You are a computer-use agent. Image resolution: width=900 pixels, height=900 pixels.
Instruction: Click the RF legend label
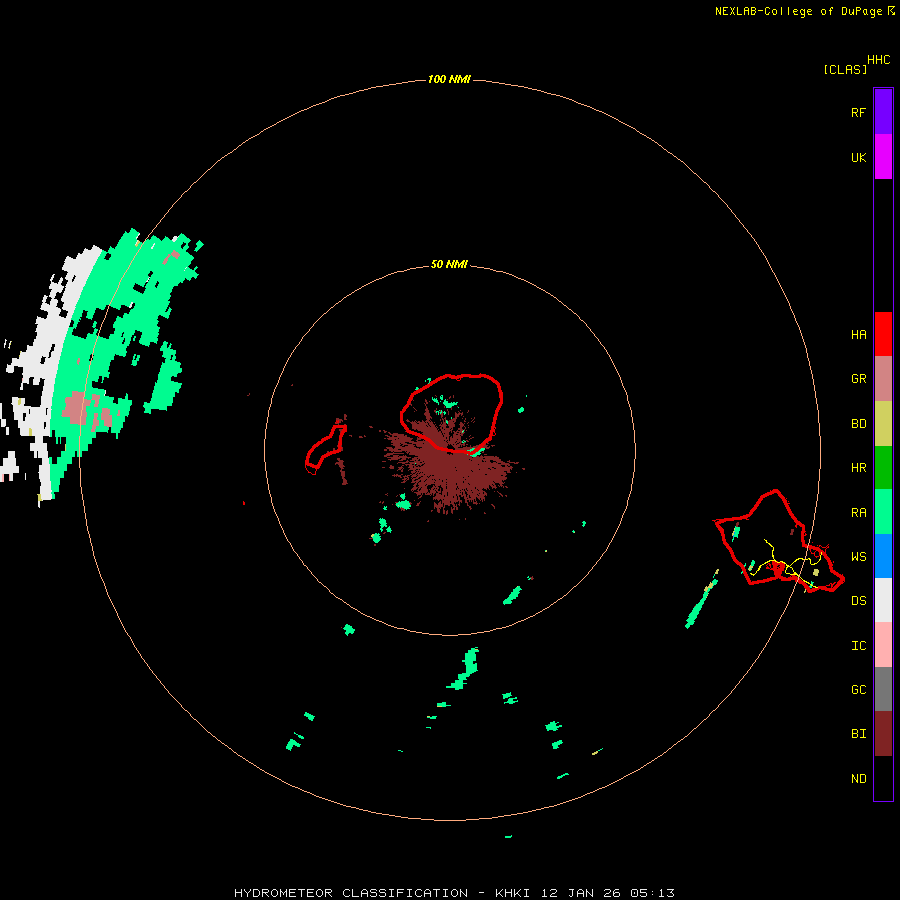[x=858, y=112]
